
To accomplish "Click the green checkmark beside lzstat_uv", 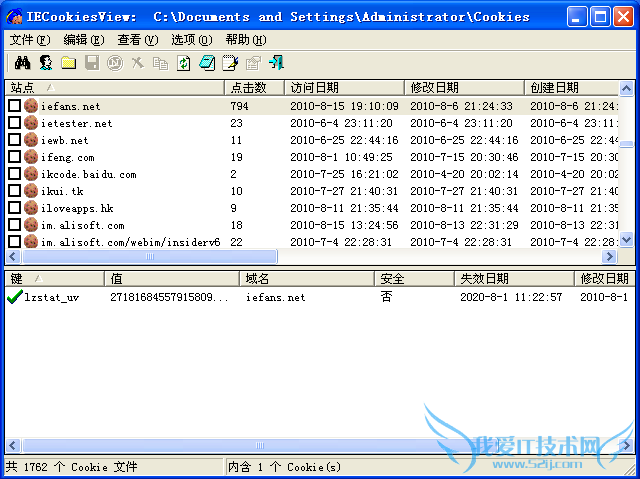I will [x=15, y=297].
